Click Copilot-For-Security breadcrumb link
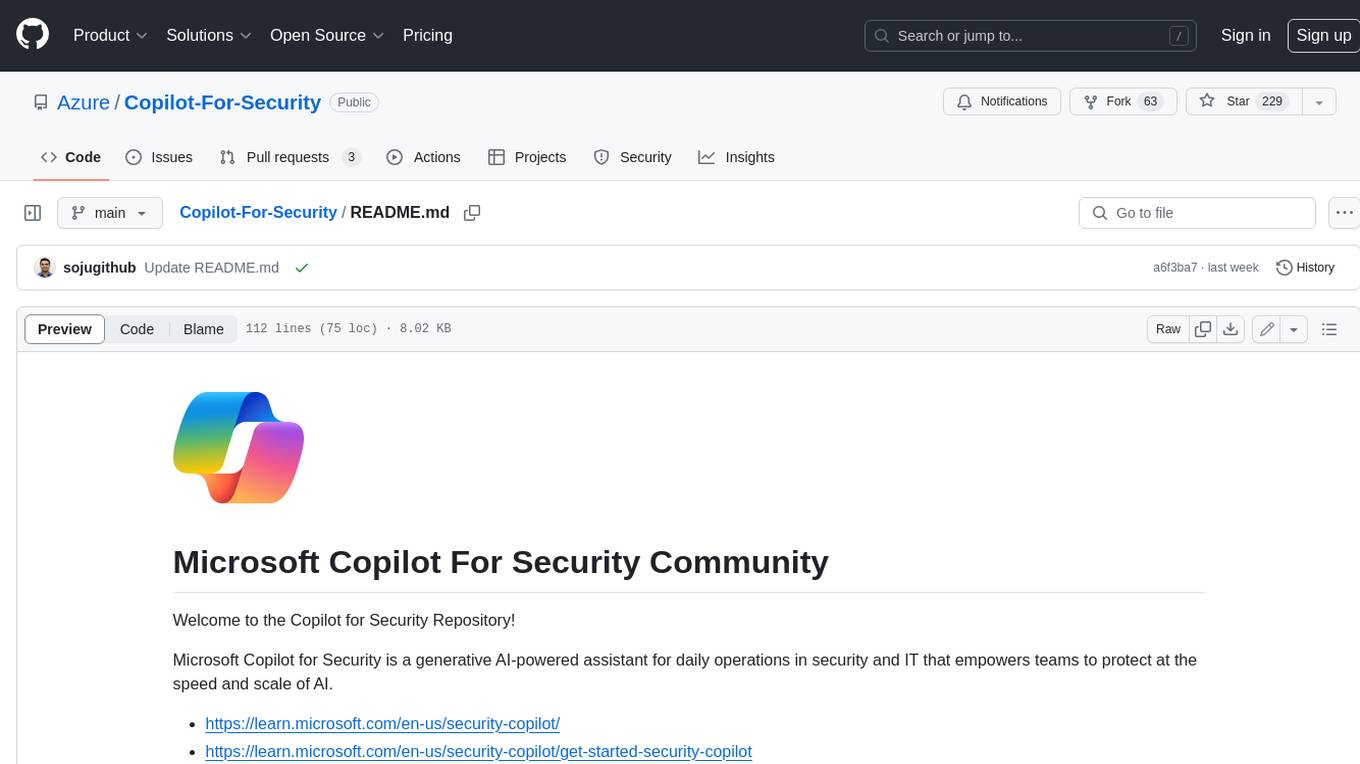The width and height of the screenshot is (1360, 764). click(258, 213)
